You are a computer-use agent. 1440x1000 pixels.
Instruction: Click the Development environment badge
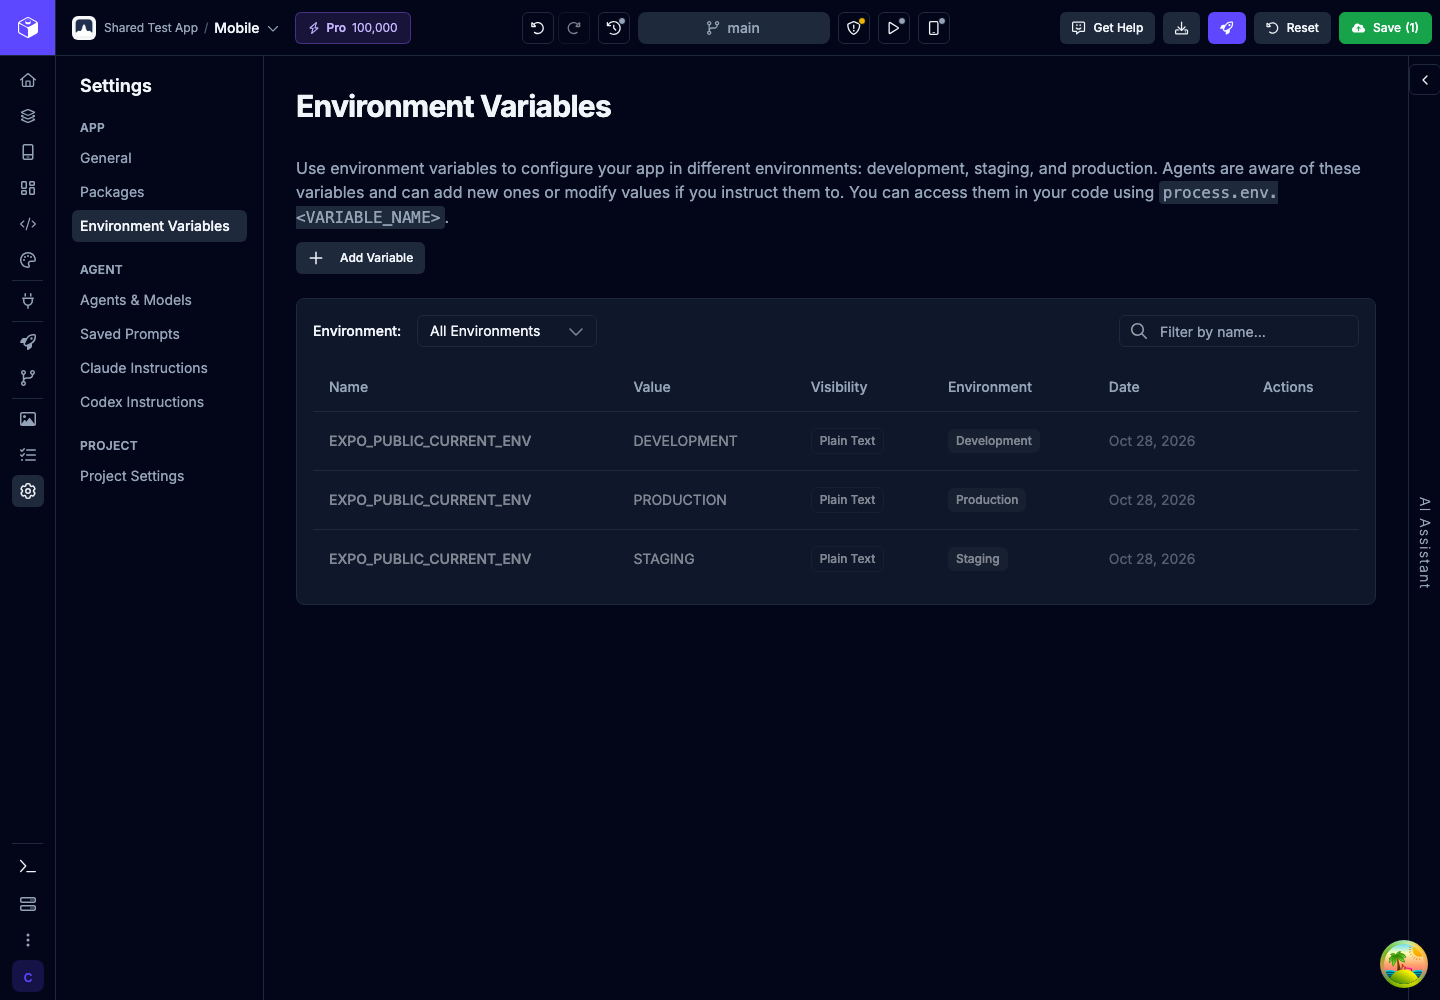(994, 441)
